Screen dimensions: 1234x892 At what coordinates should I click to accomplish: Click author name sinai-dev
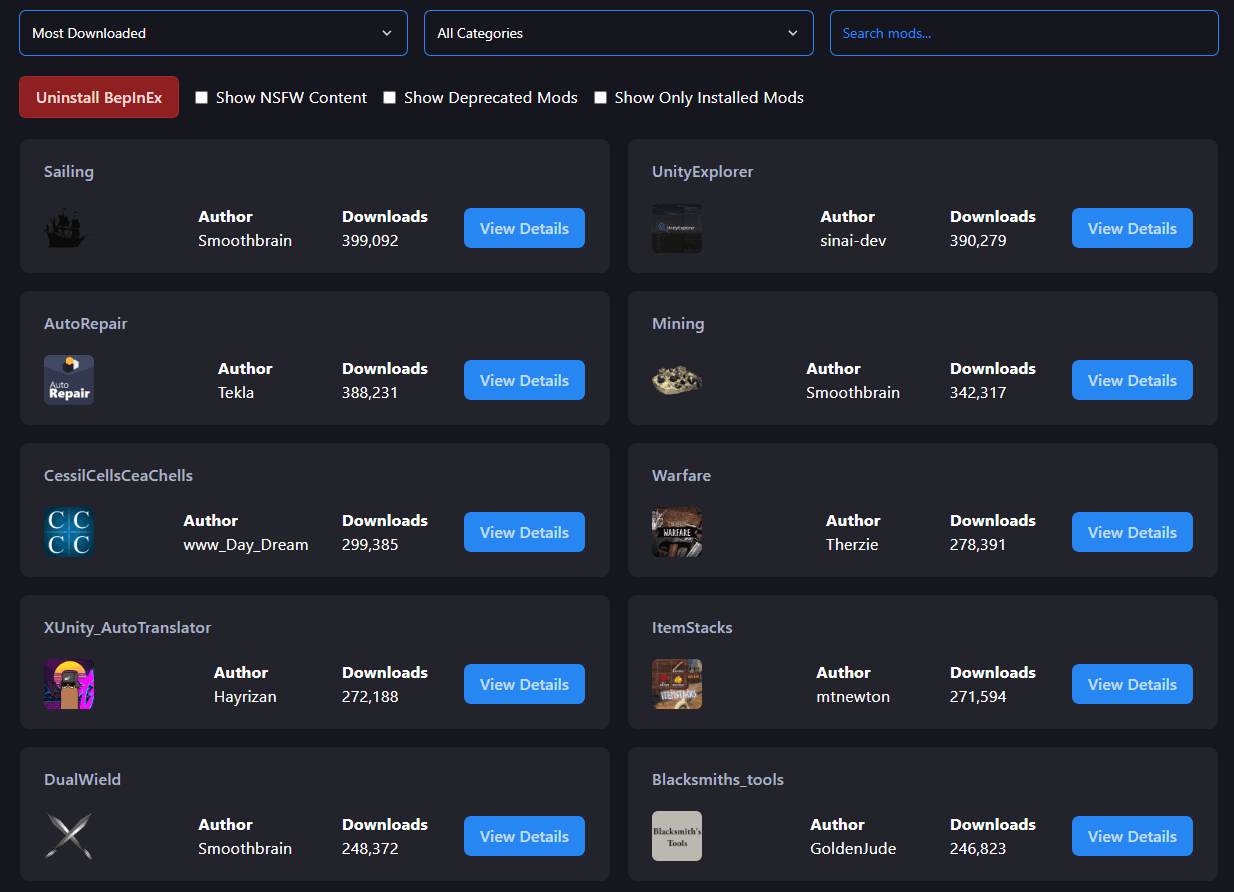(854, 241)
